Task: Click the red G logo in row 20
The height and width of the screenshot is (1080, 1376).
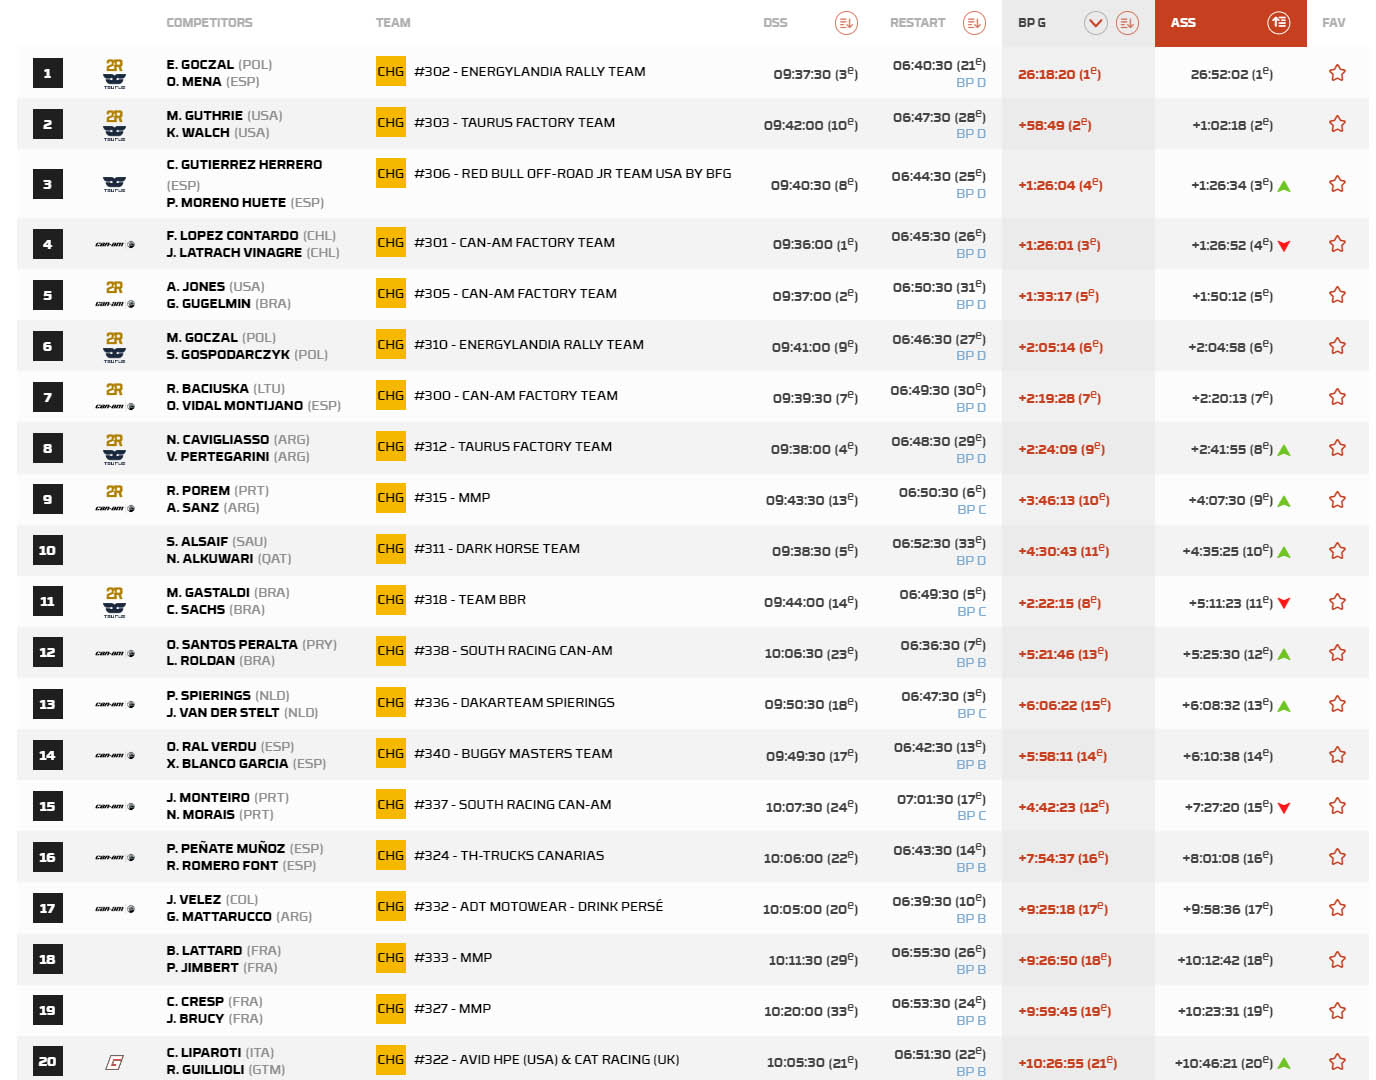Action: point(115,1062)
